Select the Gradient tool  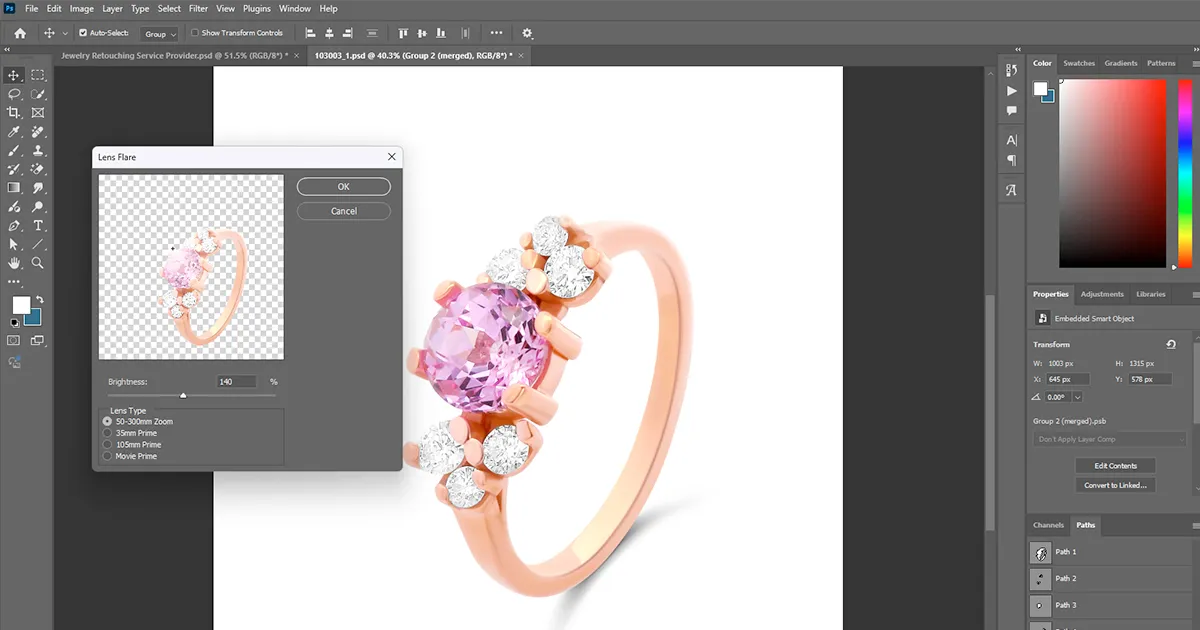[x=14, y=188]
